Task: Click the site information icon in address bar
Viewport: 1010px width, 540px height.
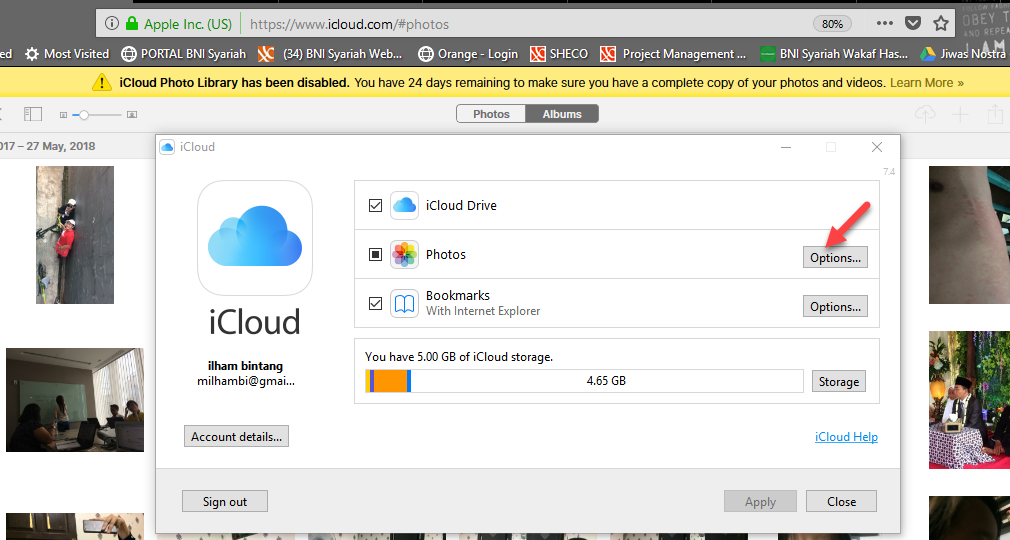Action: (x=111, y=24)
